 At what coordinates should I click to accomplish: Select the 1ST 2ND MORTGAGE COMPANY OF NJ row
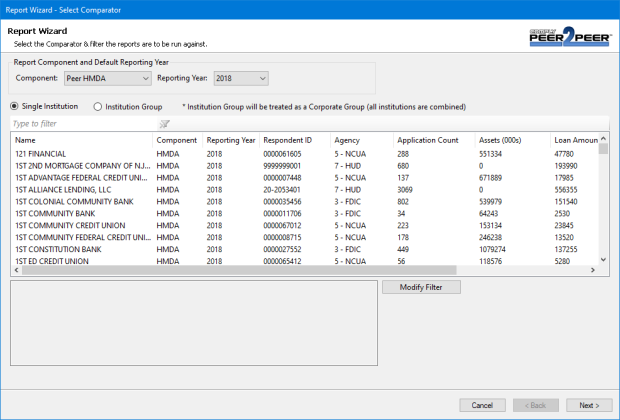pos(304,166)
